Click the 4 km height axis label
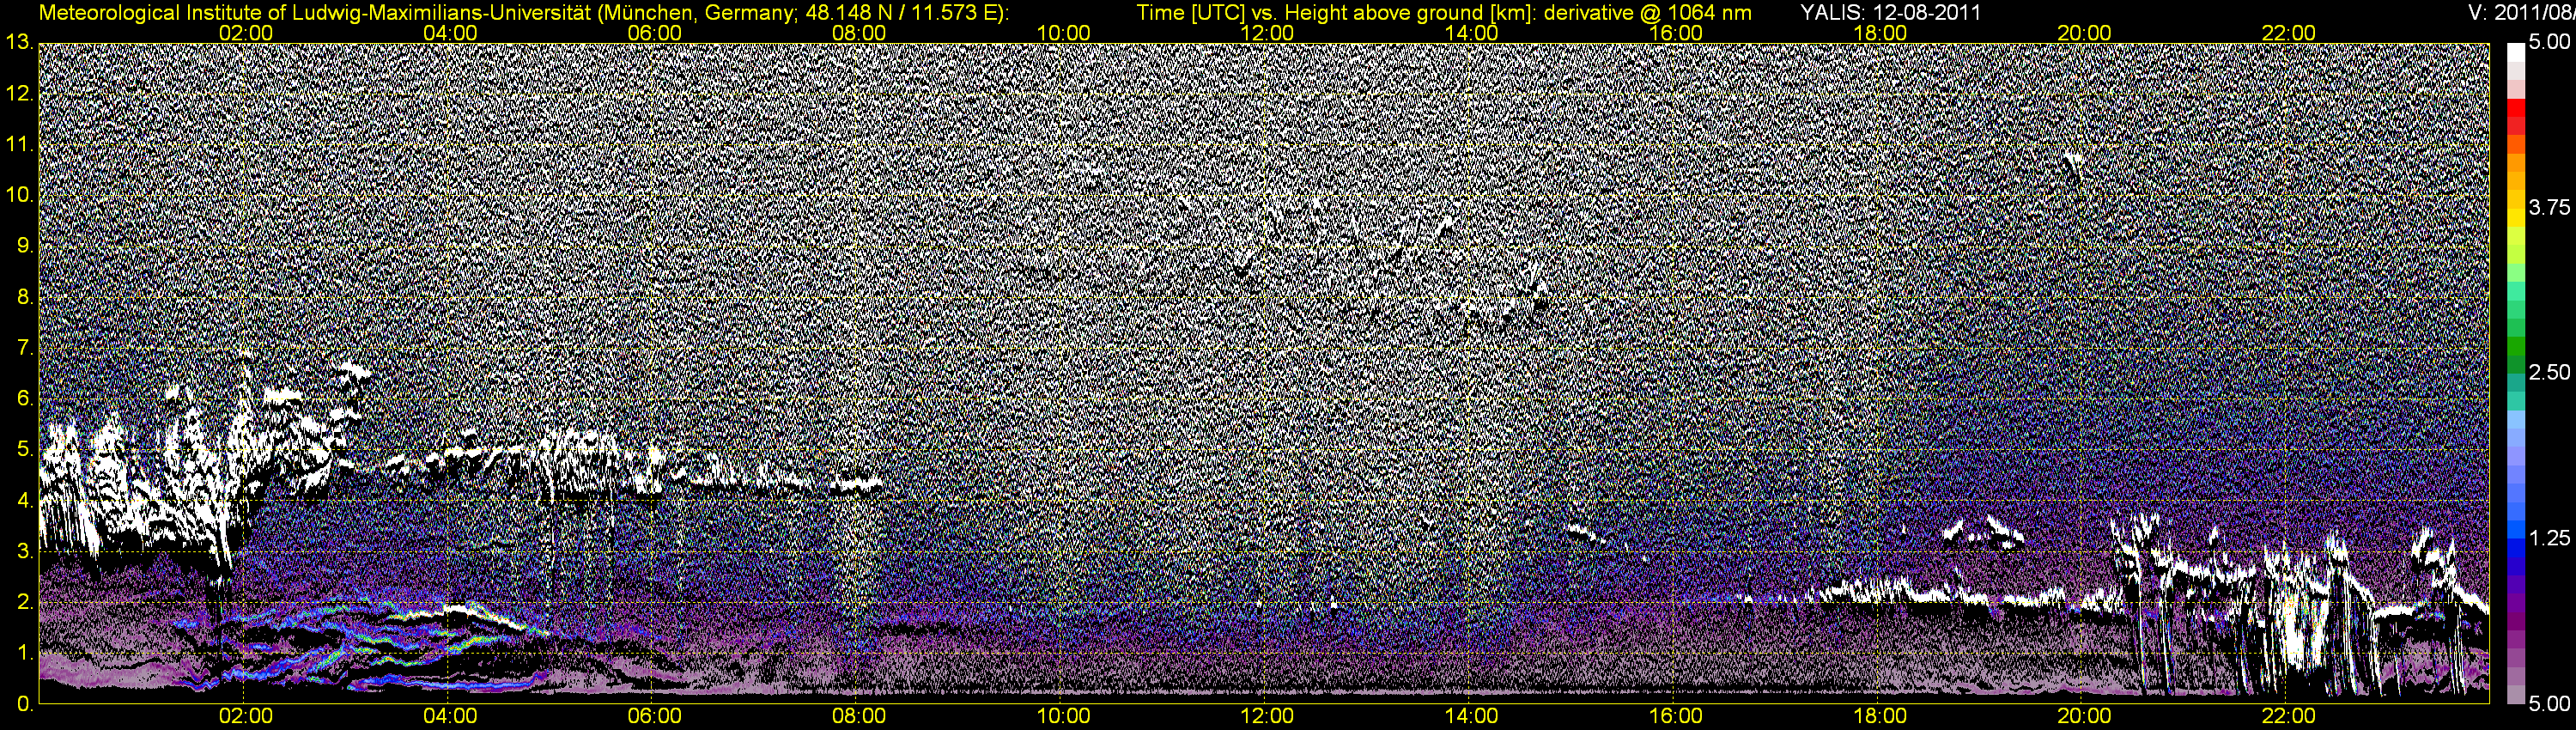The width and height of the screenshot is (2576, 730). [24, 501]
